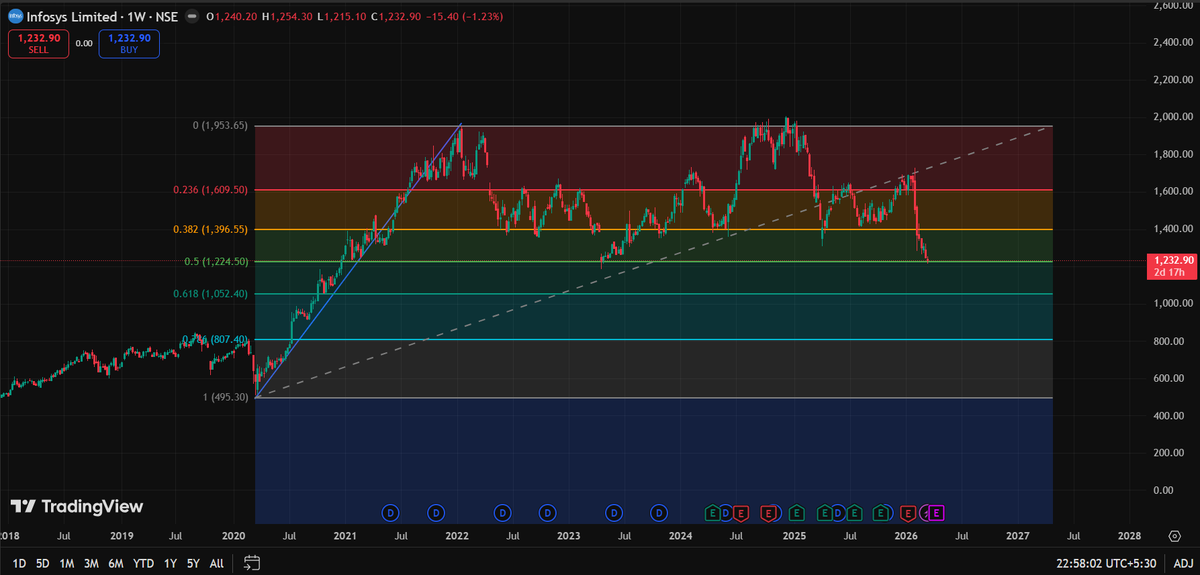Click the dividend D marker just before 2024

658,513
